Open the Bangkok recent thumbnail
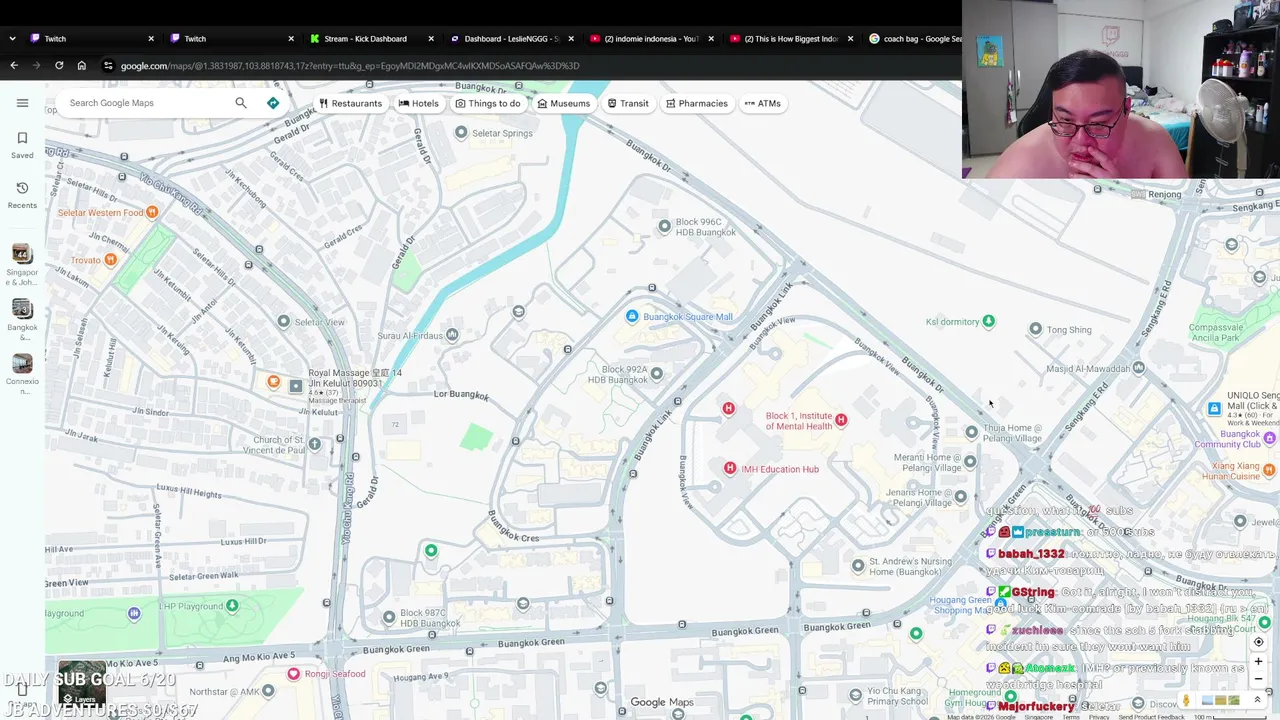The width and height of the screenshot is (1280, 720). click(22, 310)
